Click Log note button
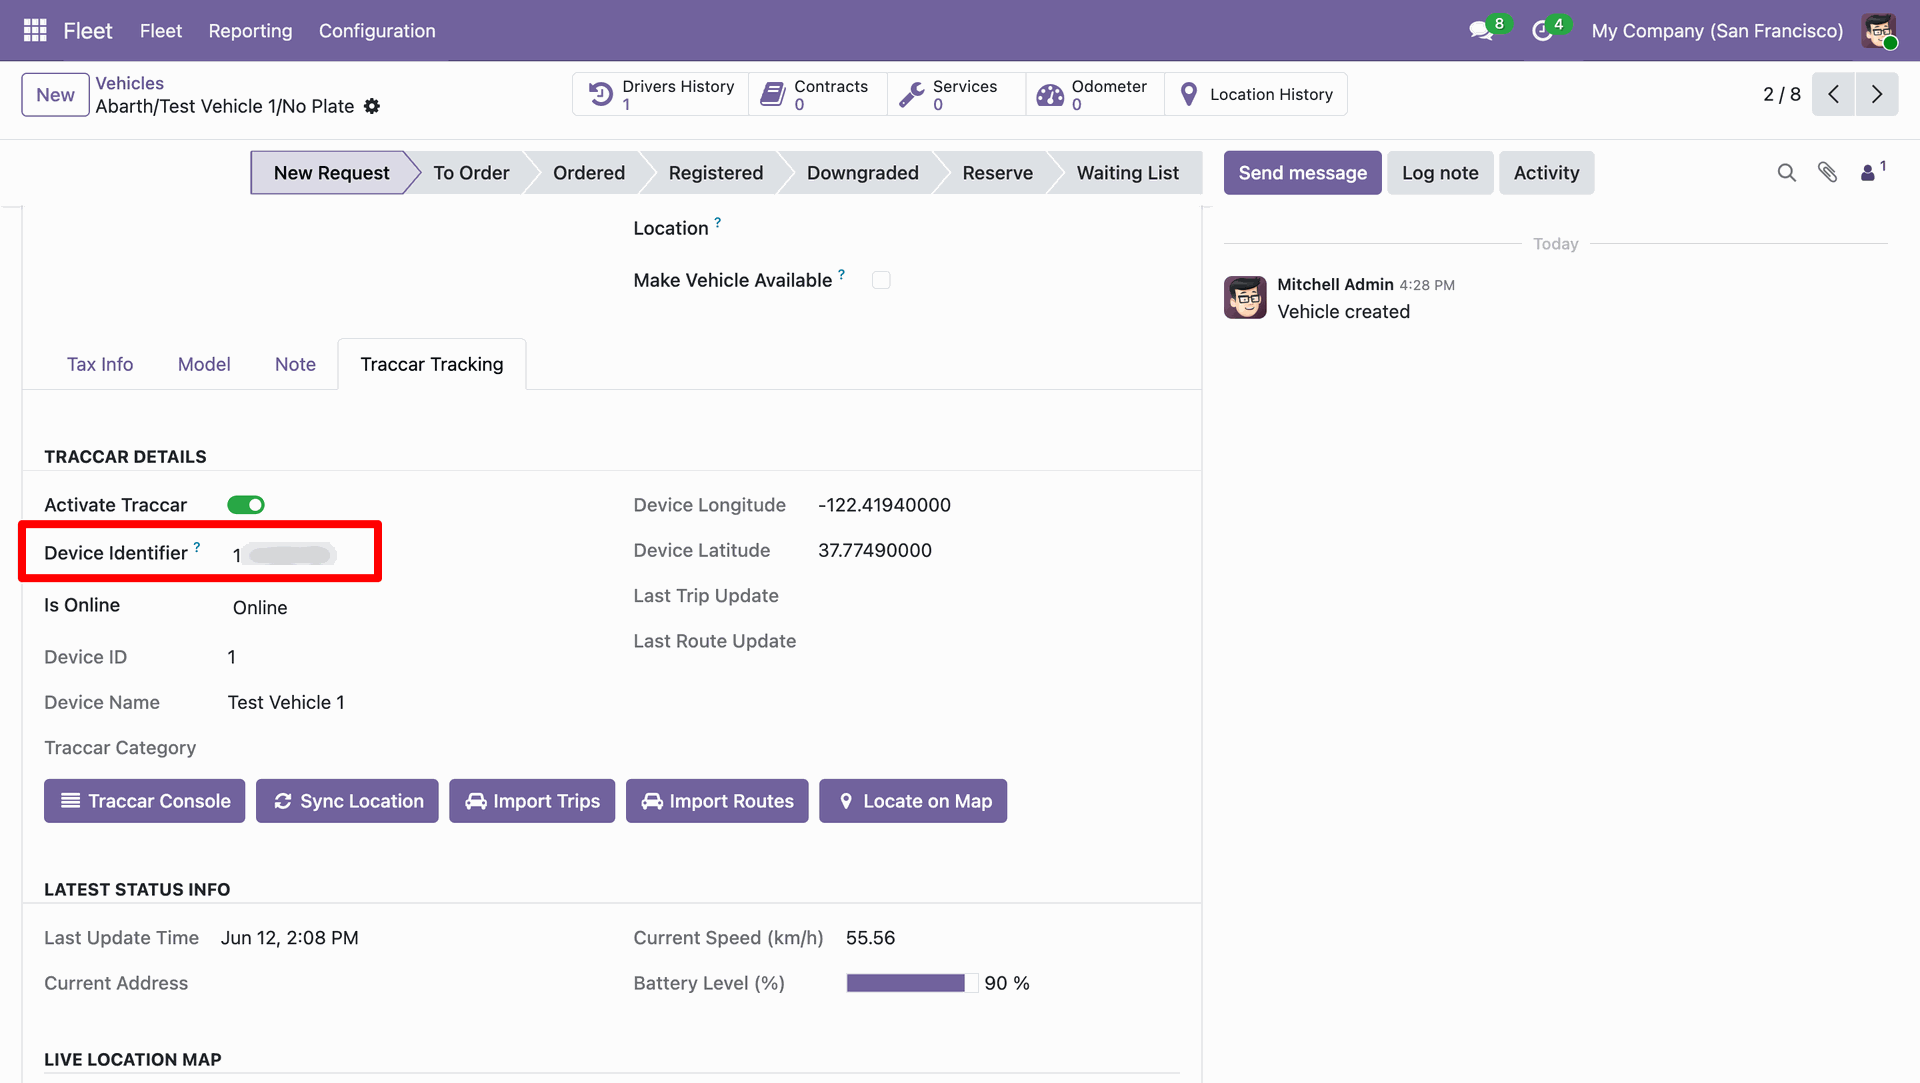This screenshot has width=1920, height=1083. pos(1440,173)
